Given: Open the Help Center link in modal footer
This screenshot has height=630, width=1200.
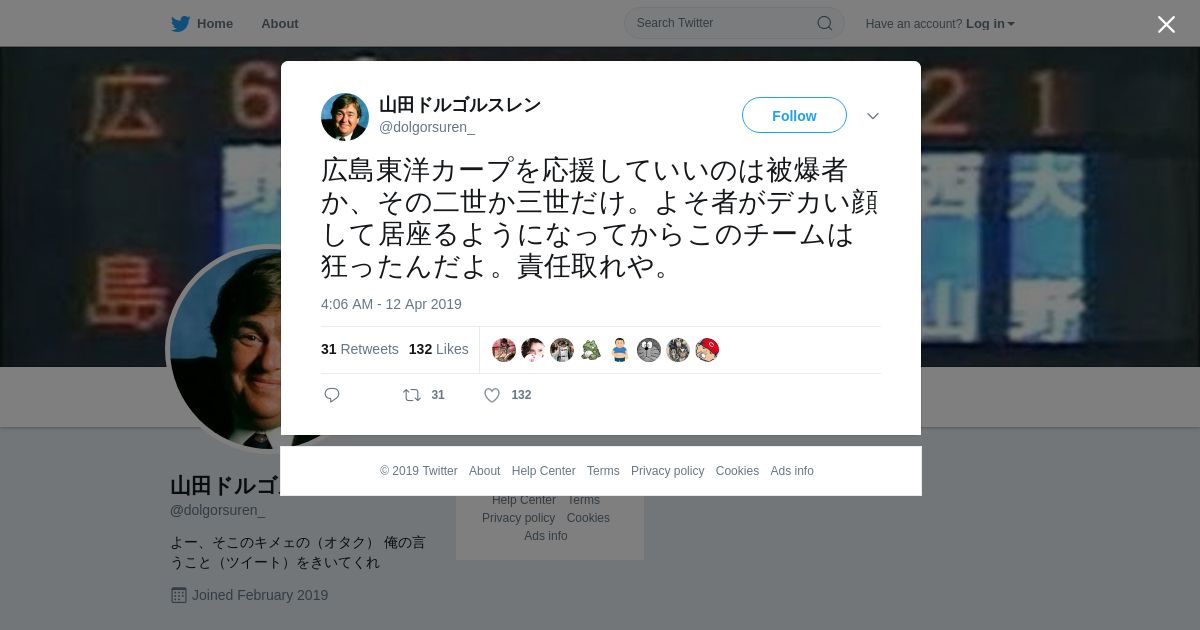Looking at the screenshot, I should 543,471.
